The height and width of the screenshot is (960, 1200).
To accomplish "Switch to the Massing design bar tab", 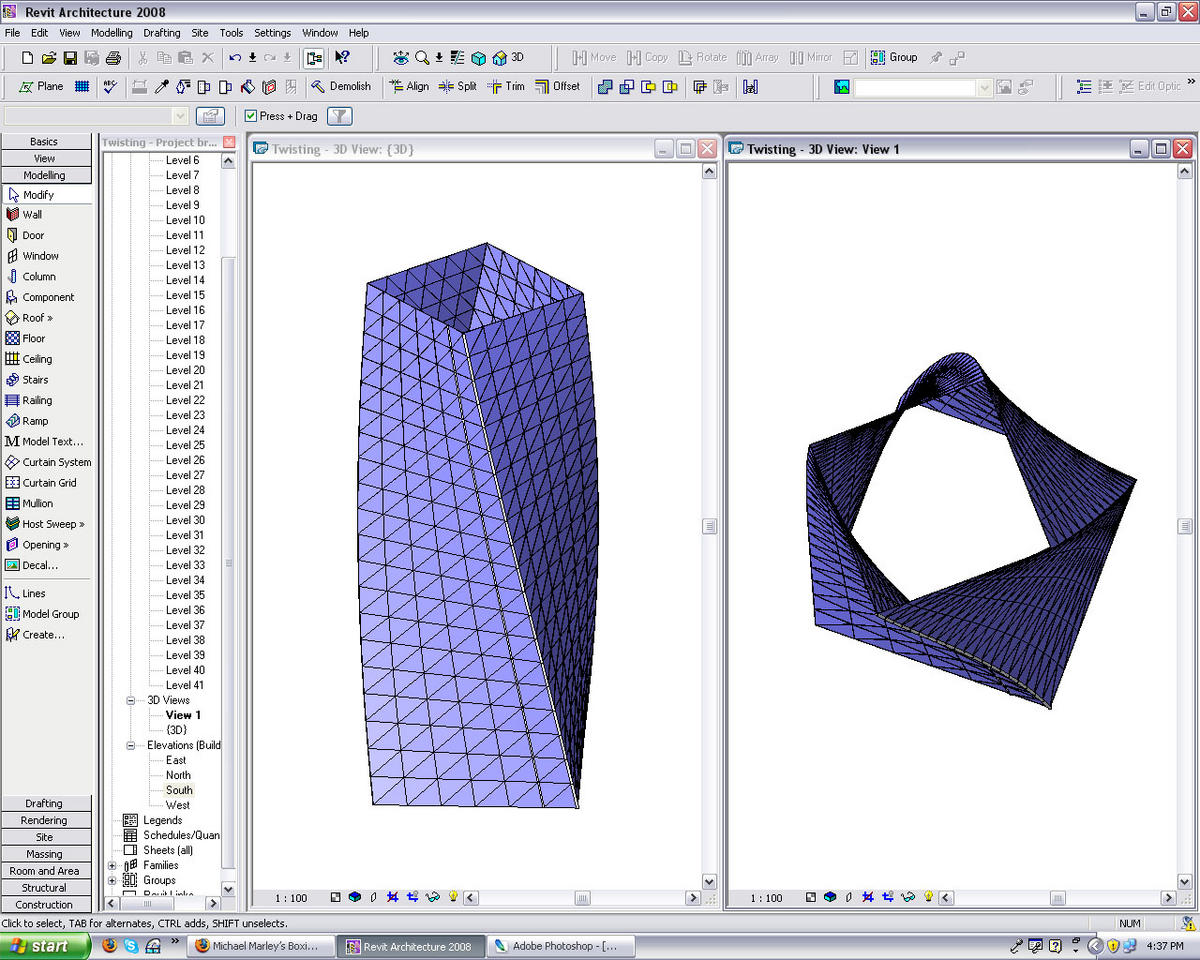I will click(45, 854).
